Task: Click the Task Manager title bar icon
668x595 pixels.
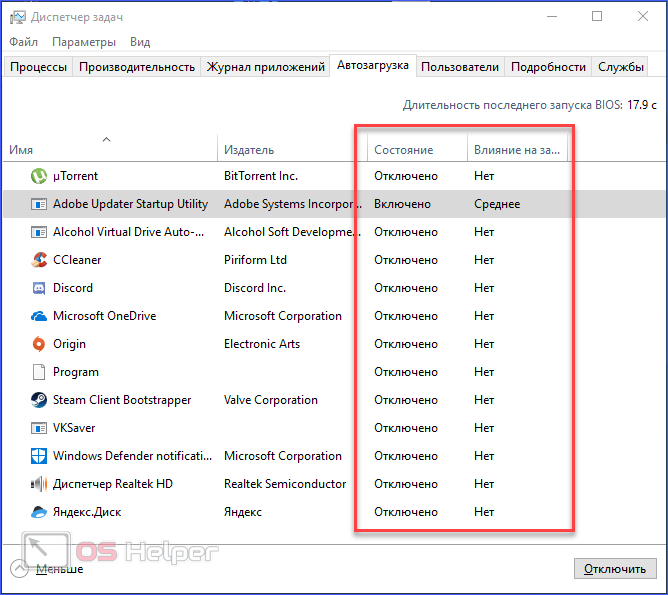Action: point(18,17)
